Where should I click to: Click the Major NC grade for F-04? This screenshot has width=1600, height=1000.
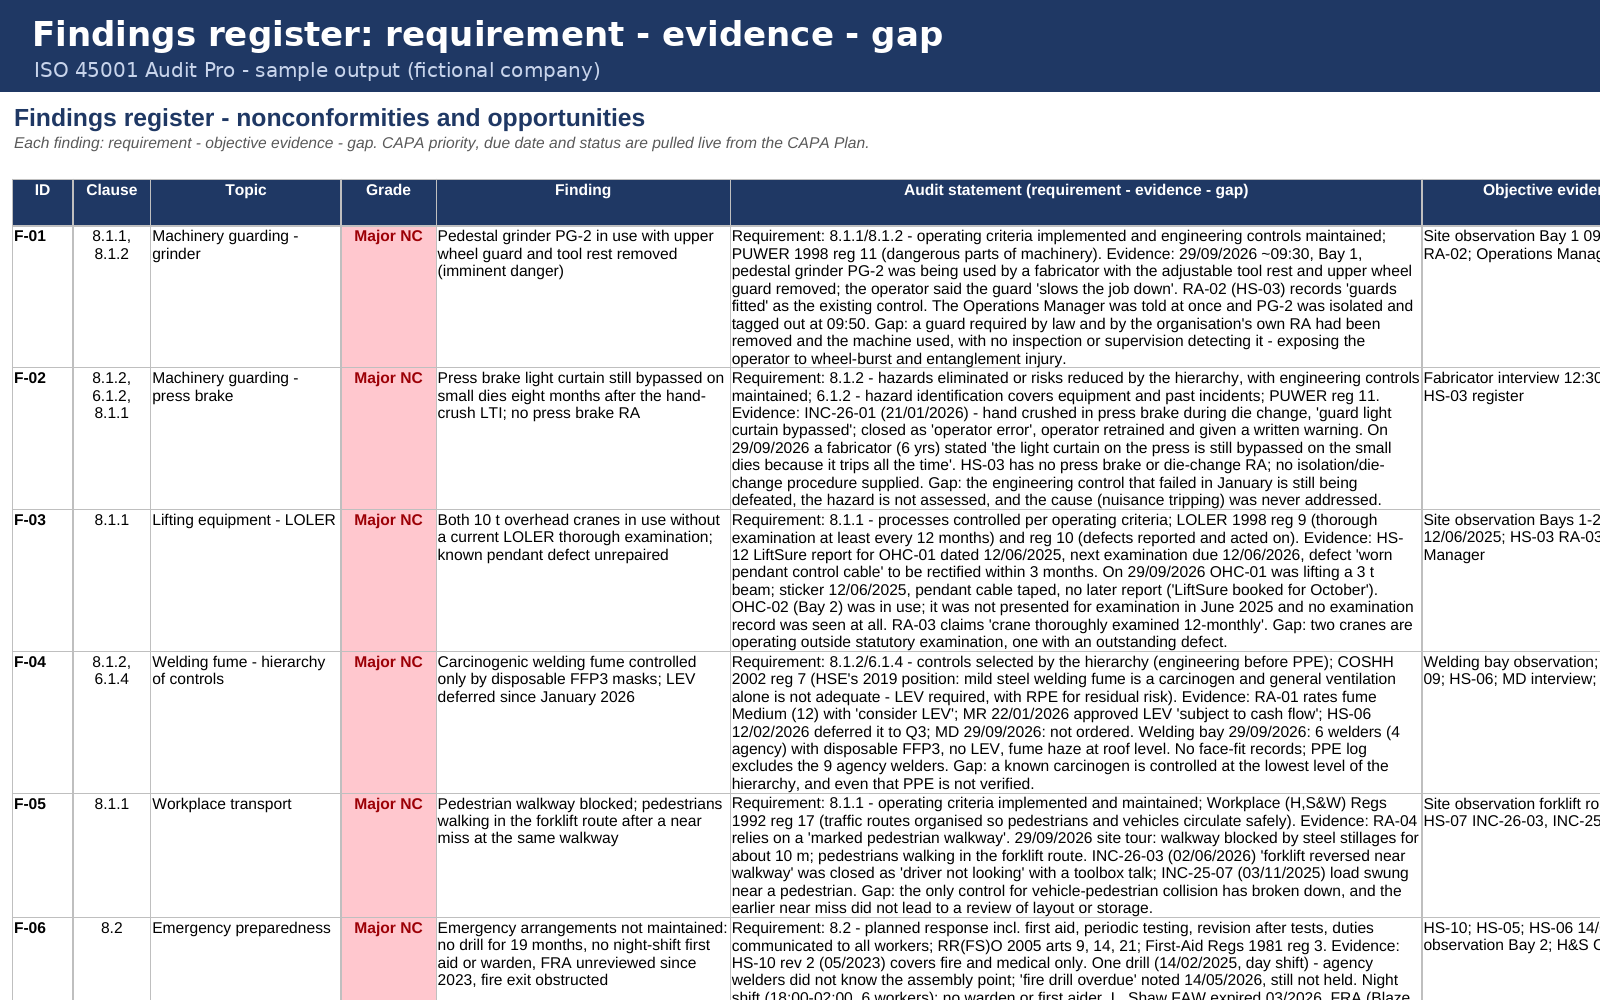pos(389,723)
